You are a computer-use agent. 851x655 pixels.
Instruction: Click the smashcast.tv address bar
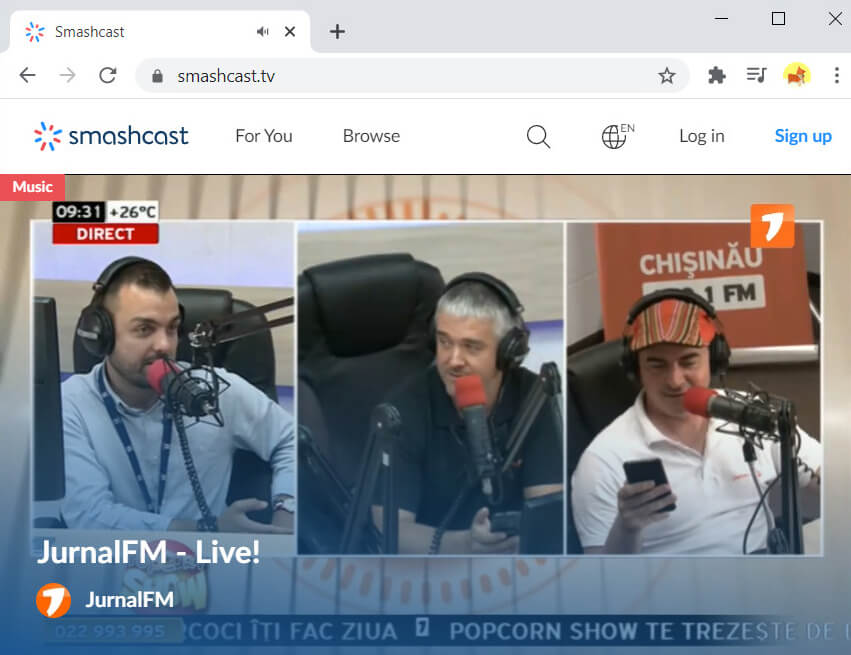point(412,75)
